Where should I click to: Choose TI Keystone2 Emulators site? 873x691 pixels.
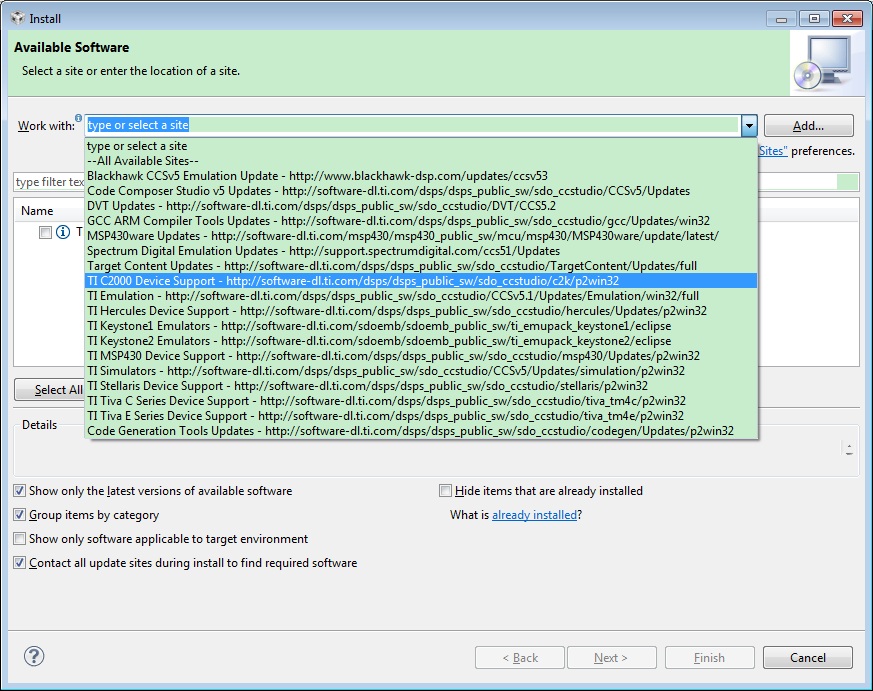point(421,341)
